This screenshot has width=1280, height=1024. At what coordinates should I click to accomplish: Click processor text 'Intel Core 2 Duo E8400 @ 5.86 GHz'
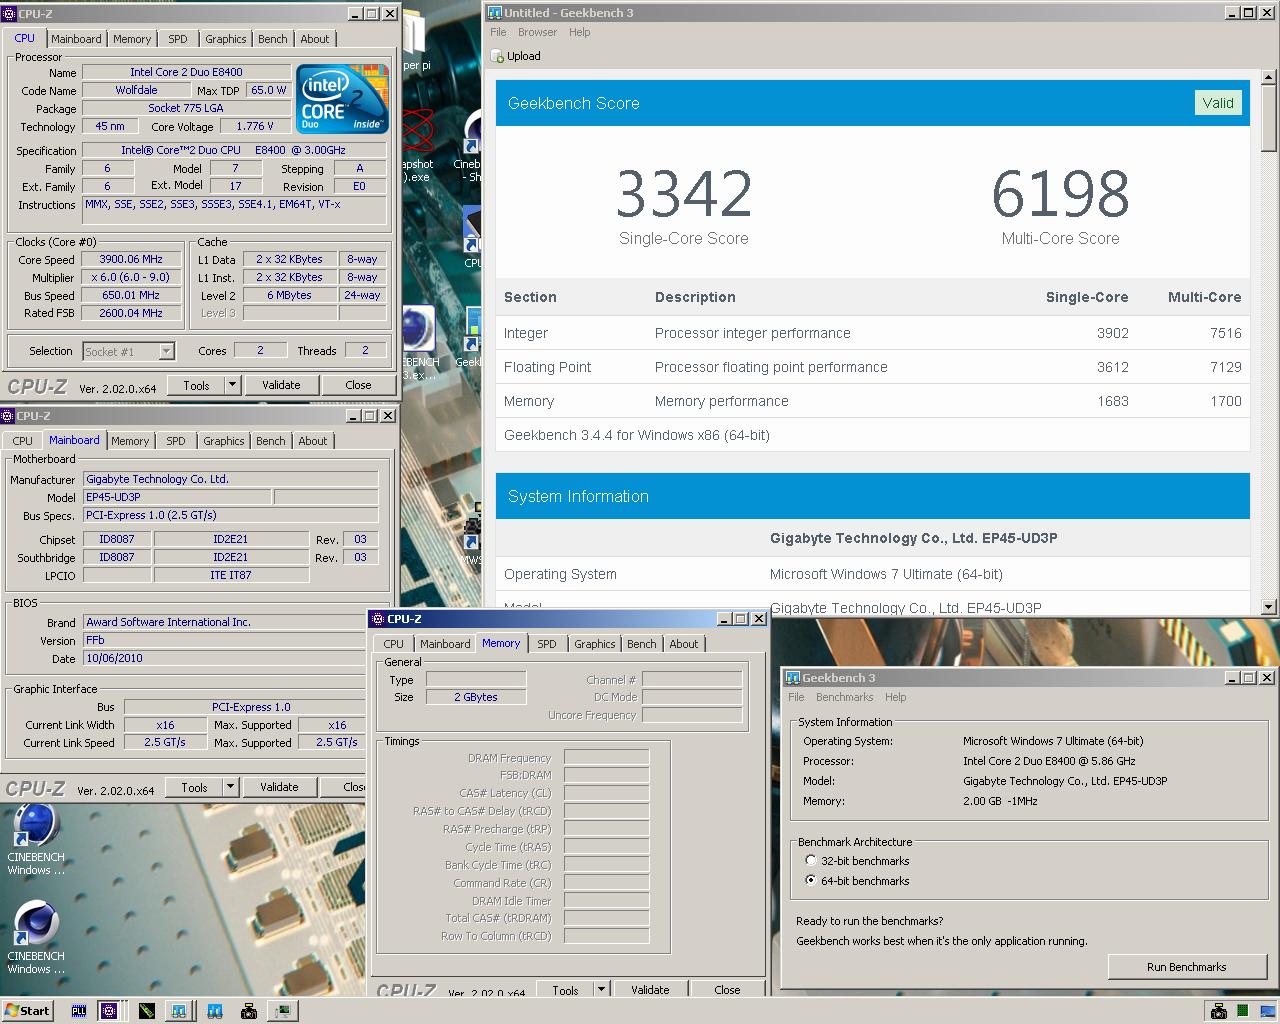pyautogui.click(x=1049, y=761)
